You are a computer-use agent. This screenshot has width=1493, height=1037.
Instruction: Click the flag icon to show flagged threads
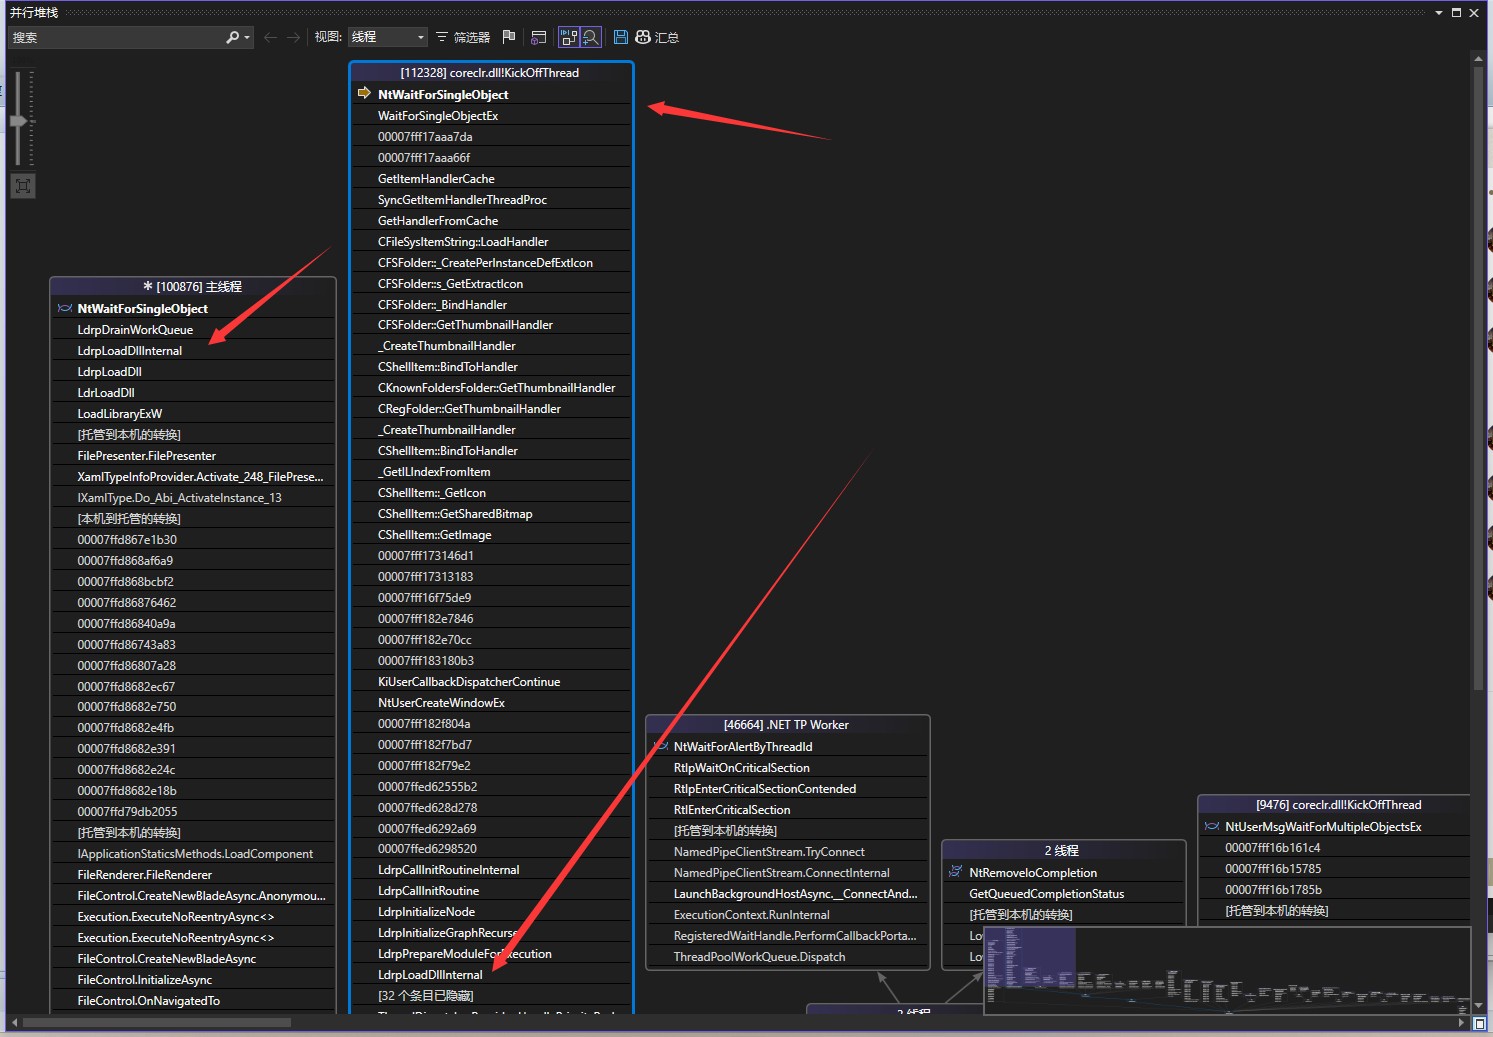click(509, 37)
